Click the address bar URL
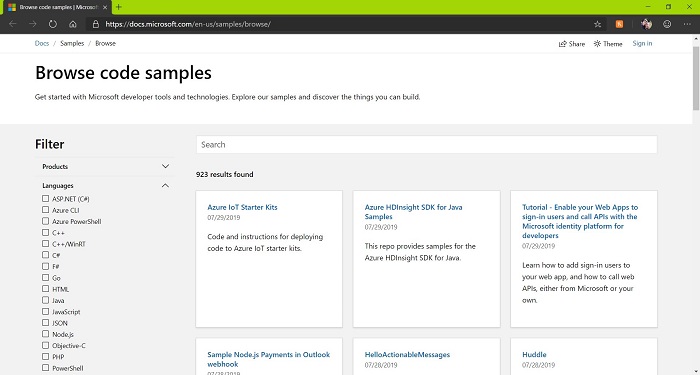The height and width of the screenshot is (375, 700). click(188, 24)
